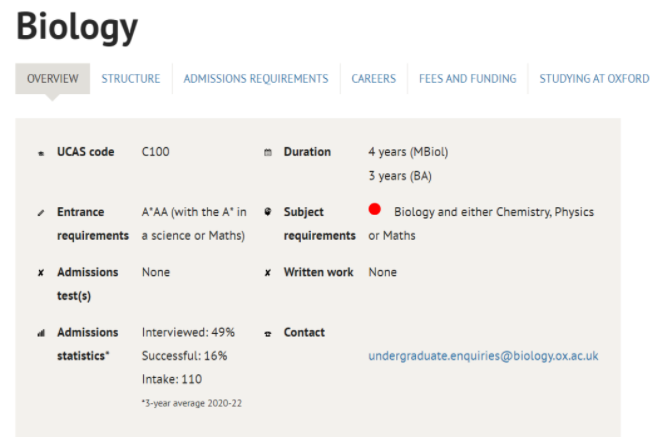Click the Biology page heading

77,27
